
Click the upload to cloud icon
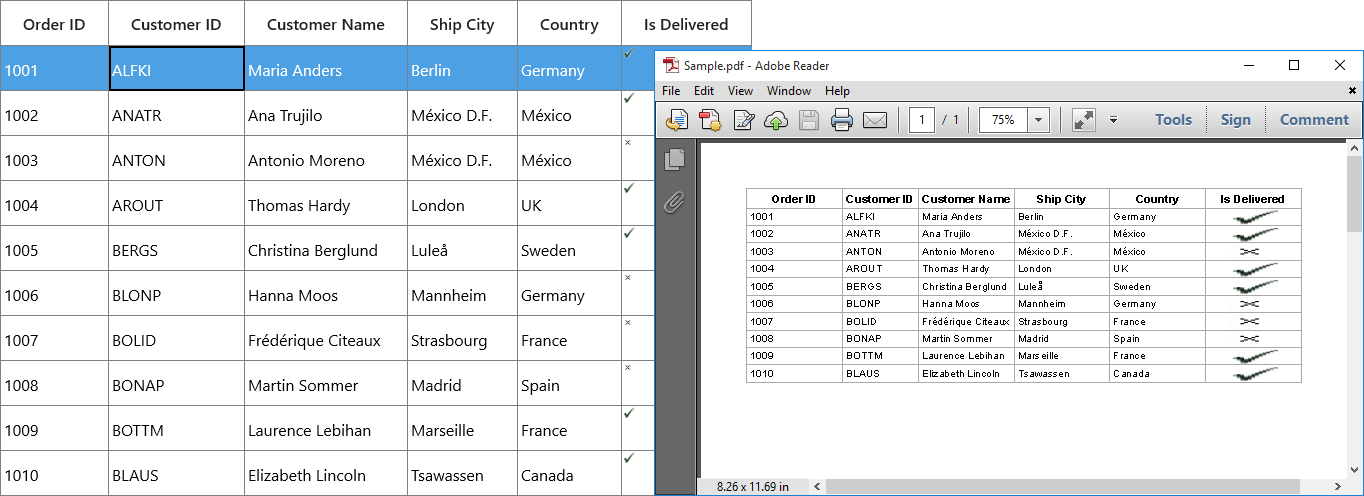pos(775,120)
